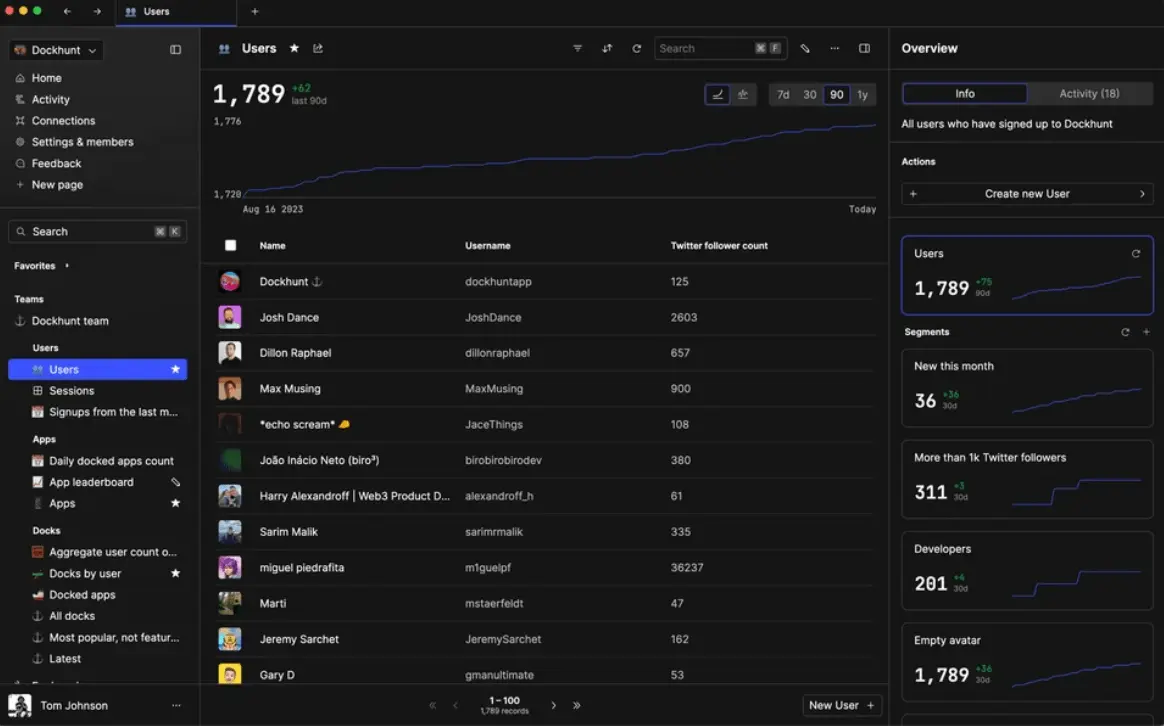The height and width of the screenshot is (726, 1164).
Task: Unstar Docks by user in sidebar
Action: [x=175, y=573]
